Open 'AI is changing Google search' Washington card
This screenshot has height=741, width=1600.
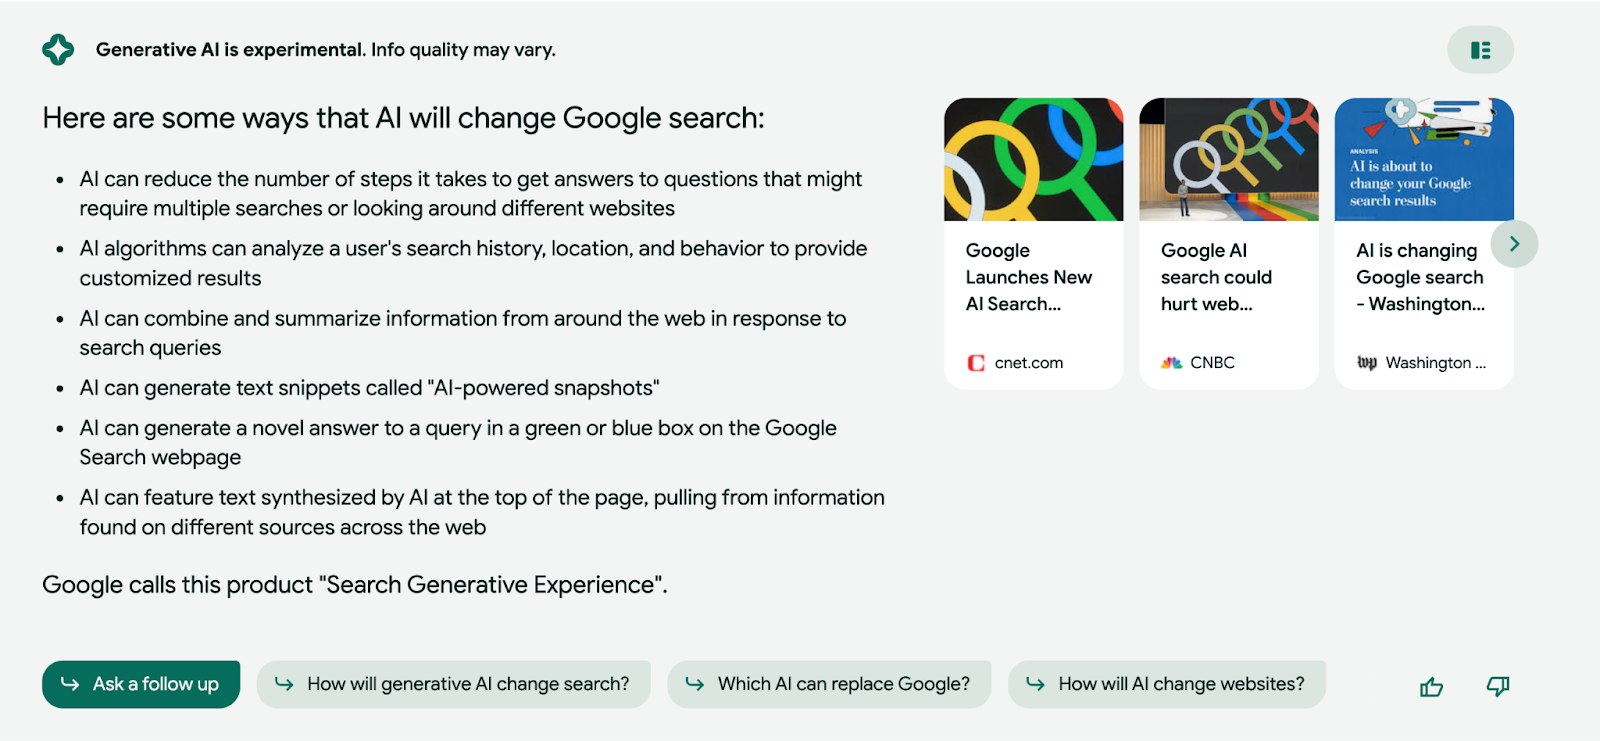tap(1424, 243)
